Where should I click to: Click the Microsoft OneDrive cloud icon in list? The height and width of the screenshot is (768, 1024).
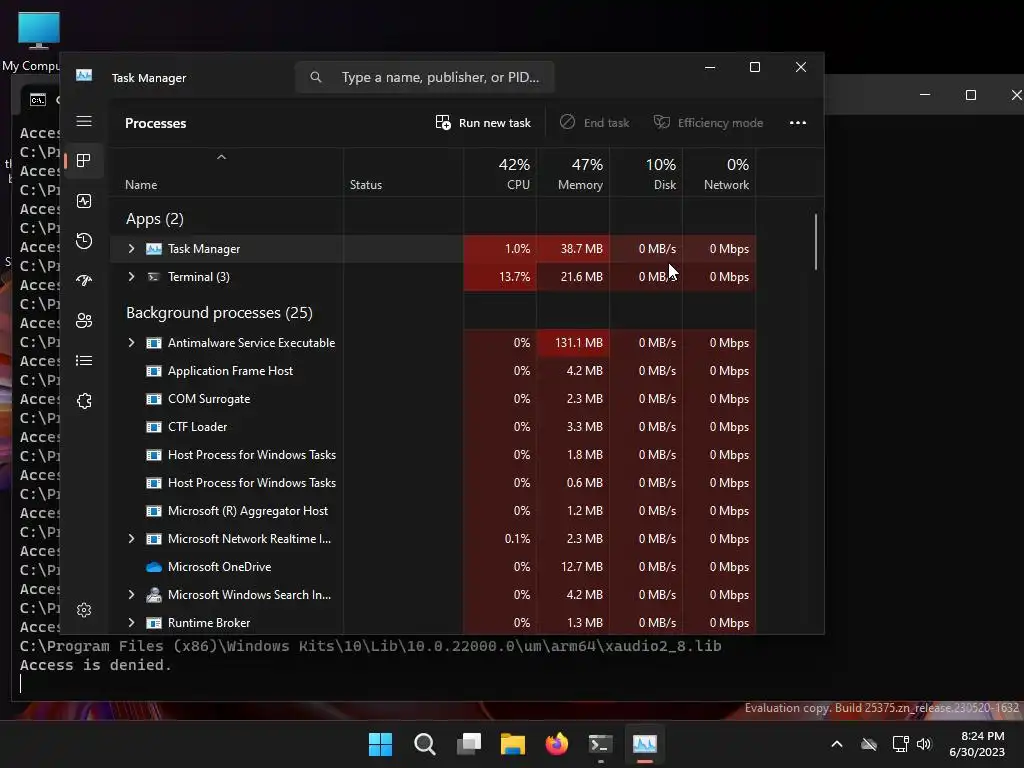[x=153, y=567]
